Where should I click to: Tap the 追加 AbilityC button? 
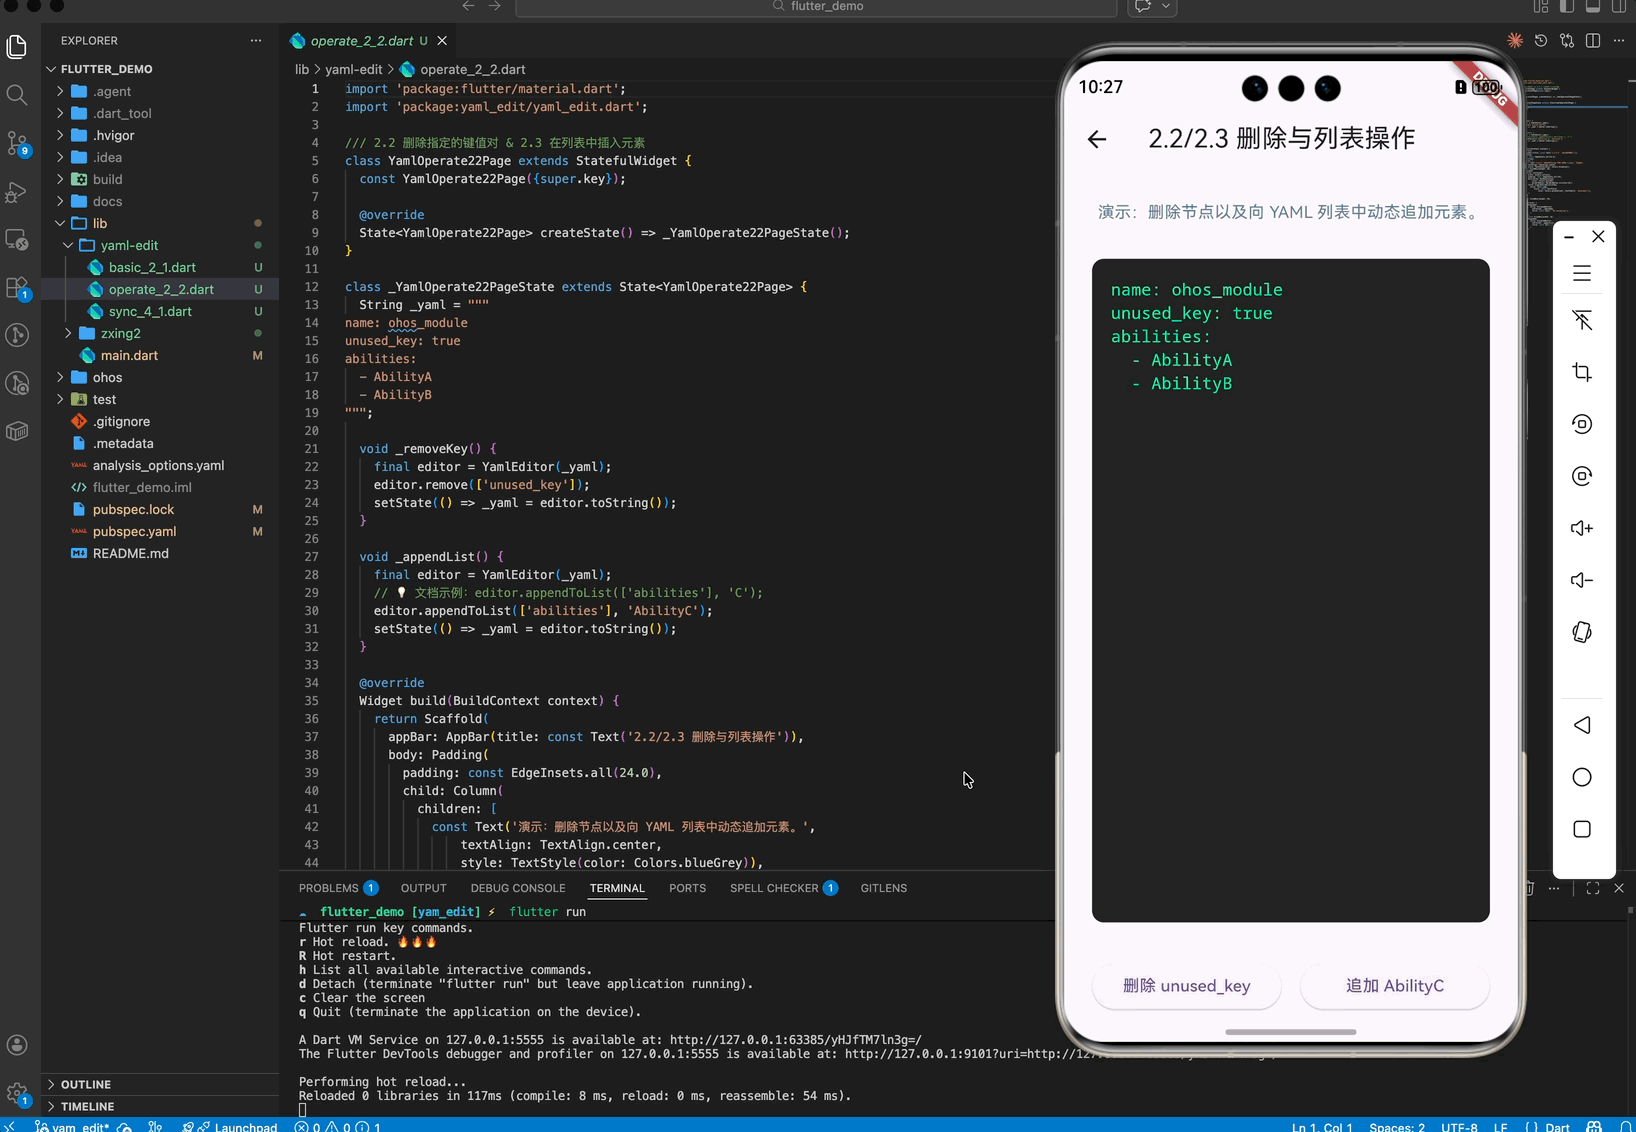coord(1395,986)
